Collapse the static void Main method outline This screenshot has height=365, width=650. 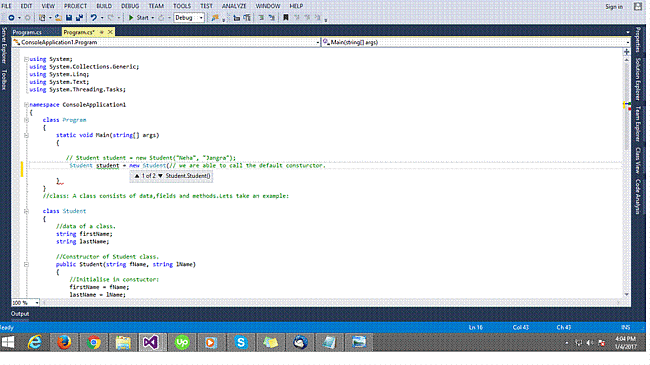tap(26, 135)
